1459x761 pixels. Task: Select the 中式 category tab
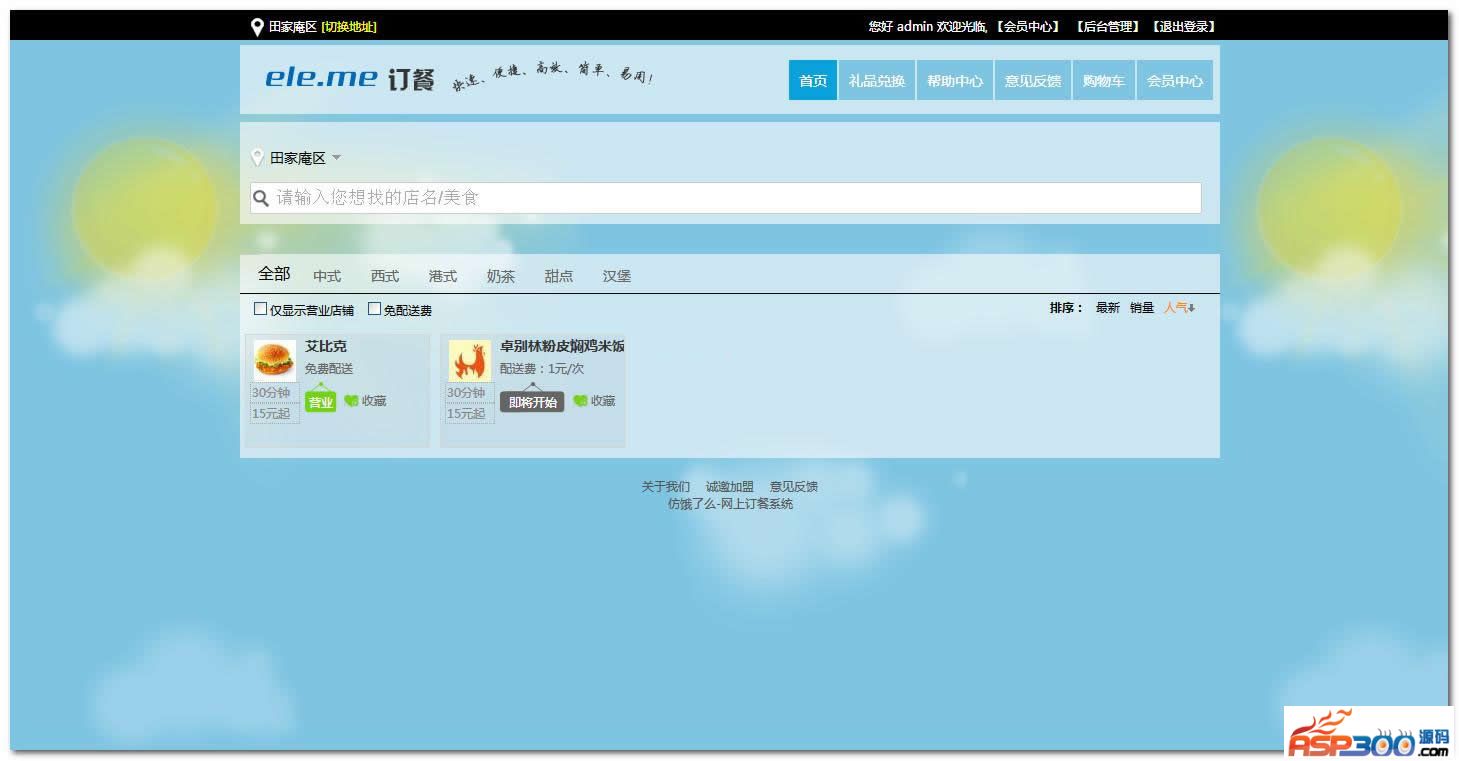point(327,276)
